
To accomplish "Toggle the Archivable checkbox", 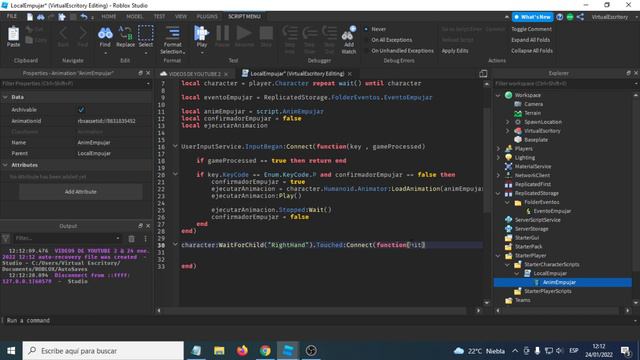I will (81, 109).
